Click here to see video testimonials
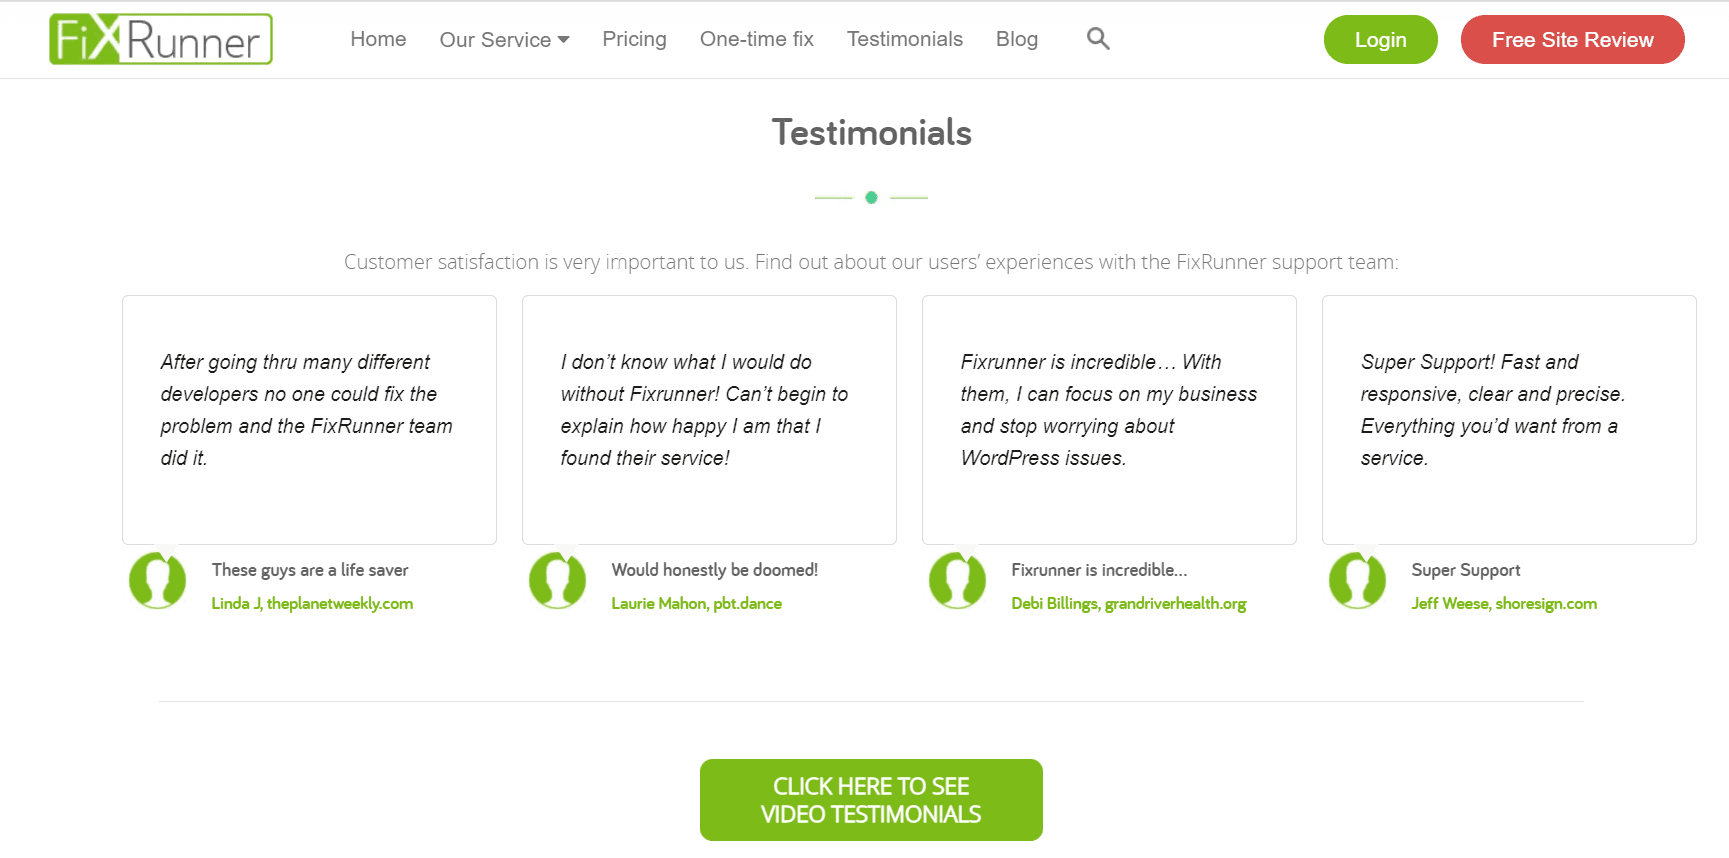This screenshot has width=1729, height=858. tap(871, 800)
